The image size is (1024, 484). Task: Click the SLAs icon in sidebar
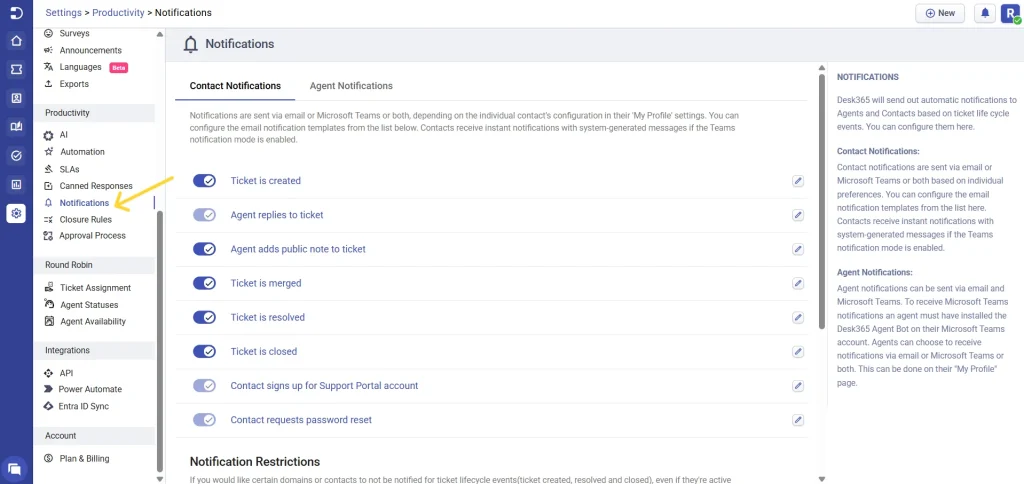(48, 169)
